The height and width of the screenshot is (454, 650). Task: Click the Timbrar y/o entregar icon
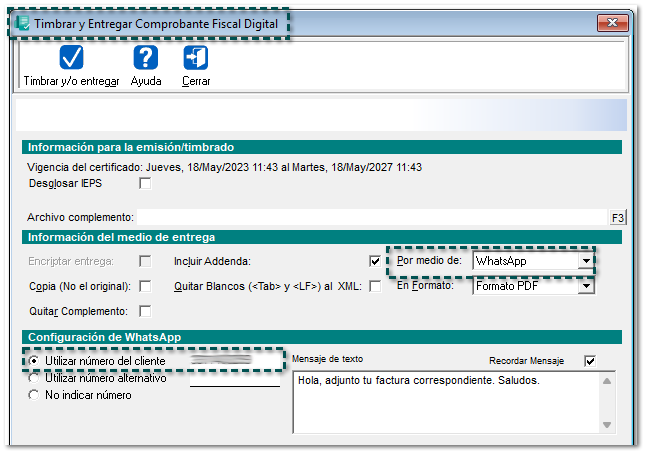(71, 59)
